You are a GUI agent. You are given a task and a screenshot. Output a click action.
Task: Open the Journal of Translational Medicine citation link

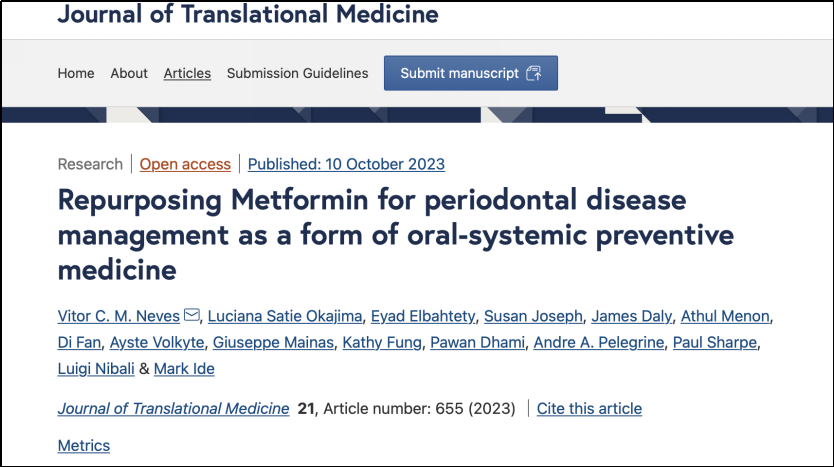(173, 408)
